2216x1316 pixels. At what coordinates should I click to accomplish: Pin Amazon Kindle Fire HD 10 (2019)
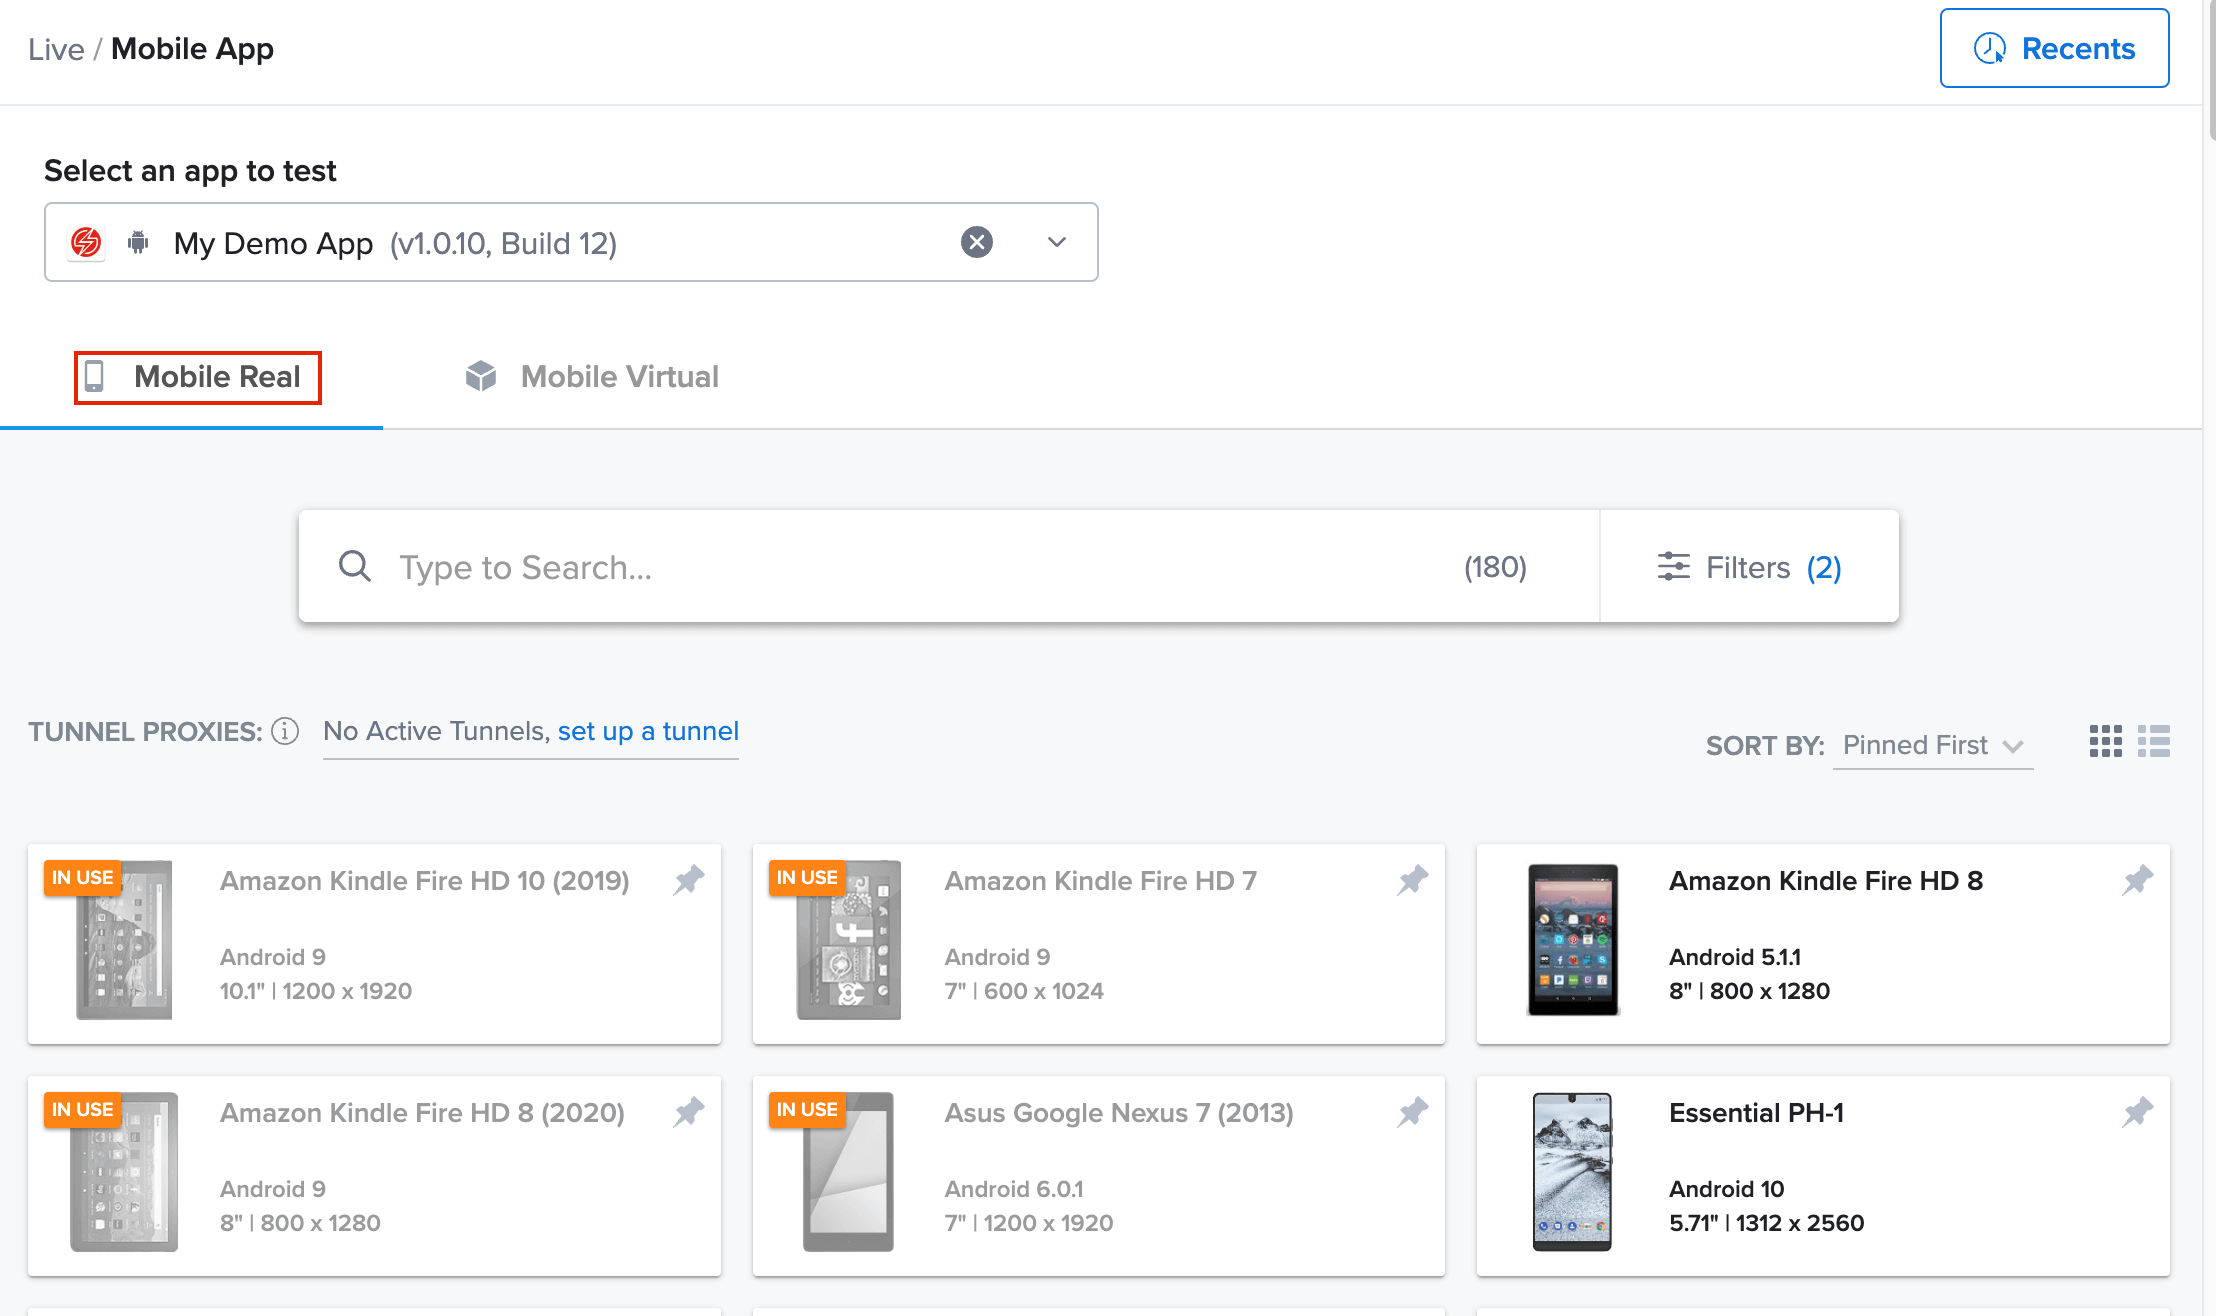click(x=688, y=880)
